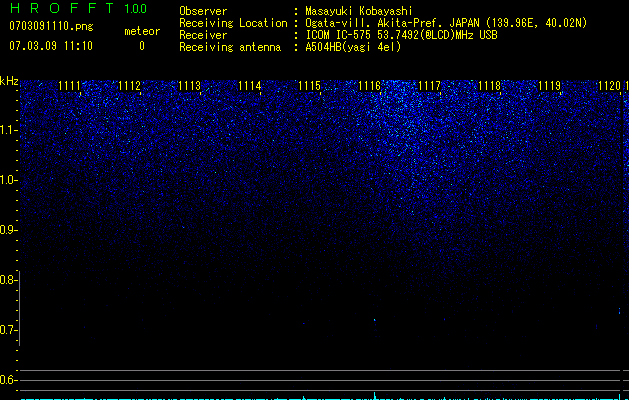Click the 'Receiving Location' field label
Screen dimensions: 629x400
coord(233,23)
